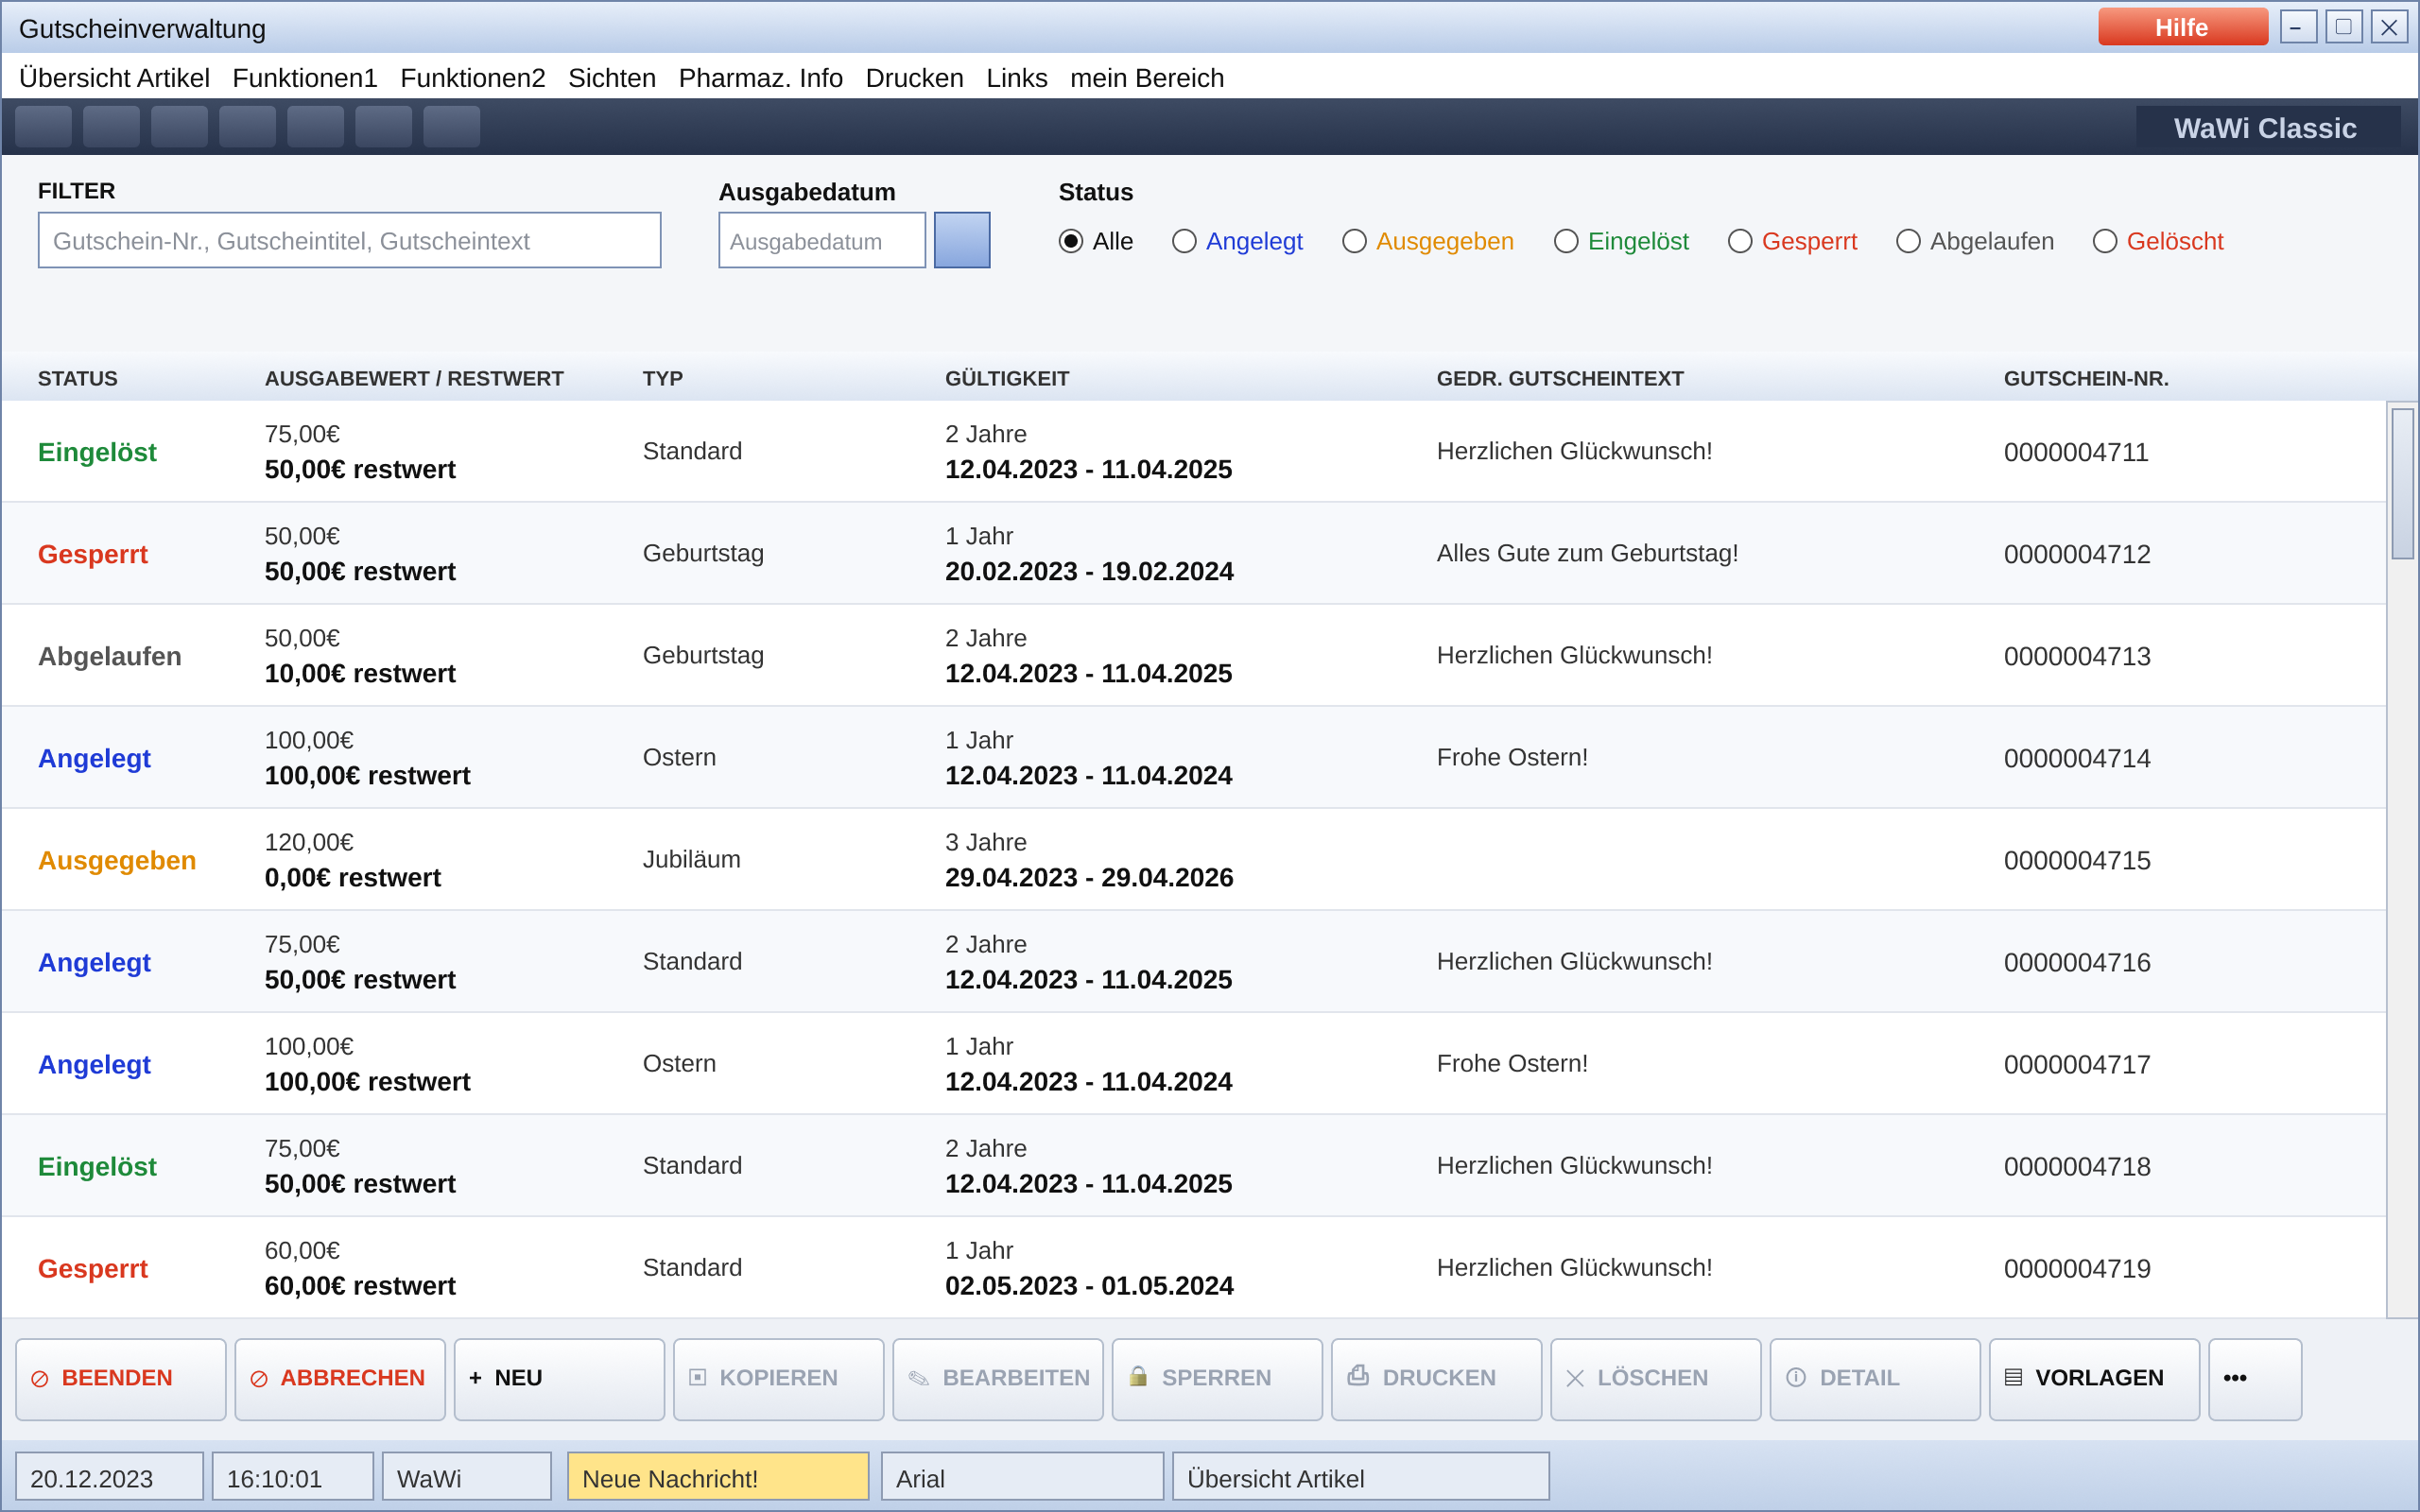Open the three-dots more options button
The image size is (2420, 1512).
[2255, 1378]
